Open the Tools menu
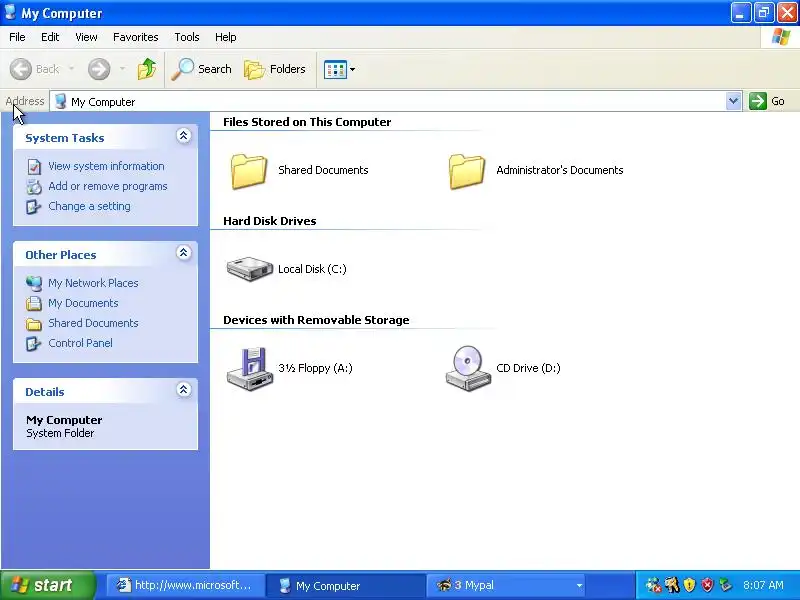This screenshot has width=800, height=600. (x=187, y=37)
